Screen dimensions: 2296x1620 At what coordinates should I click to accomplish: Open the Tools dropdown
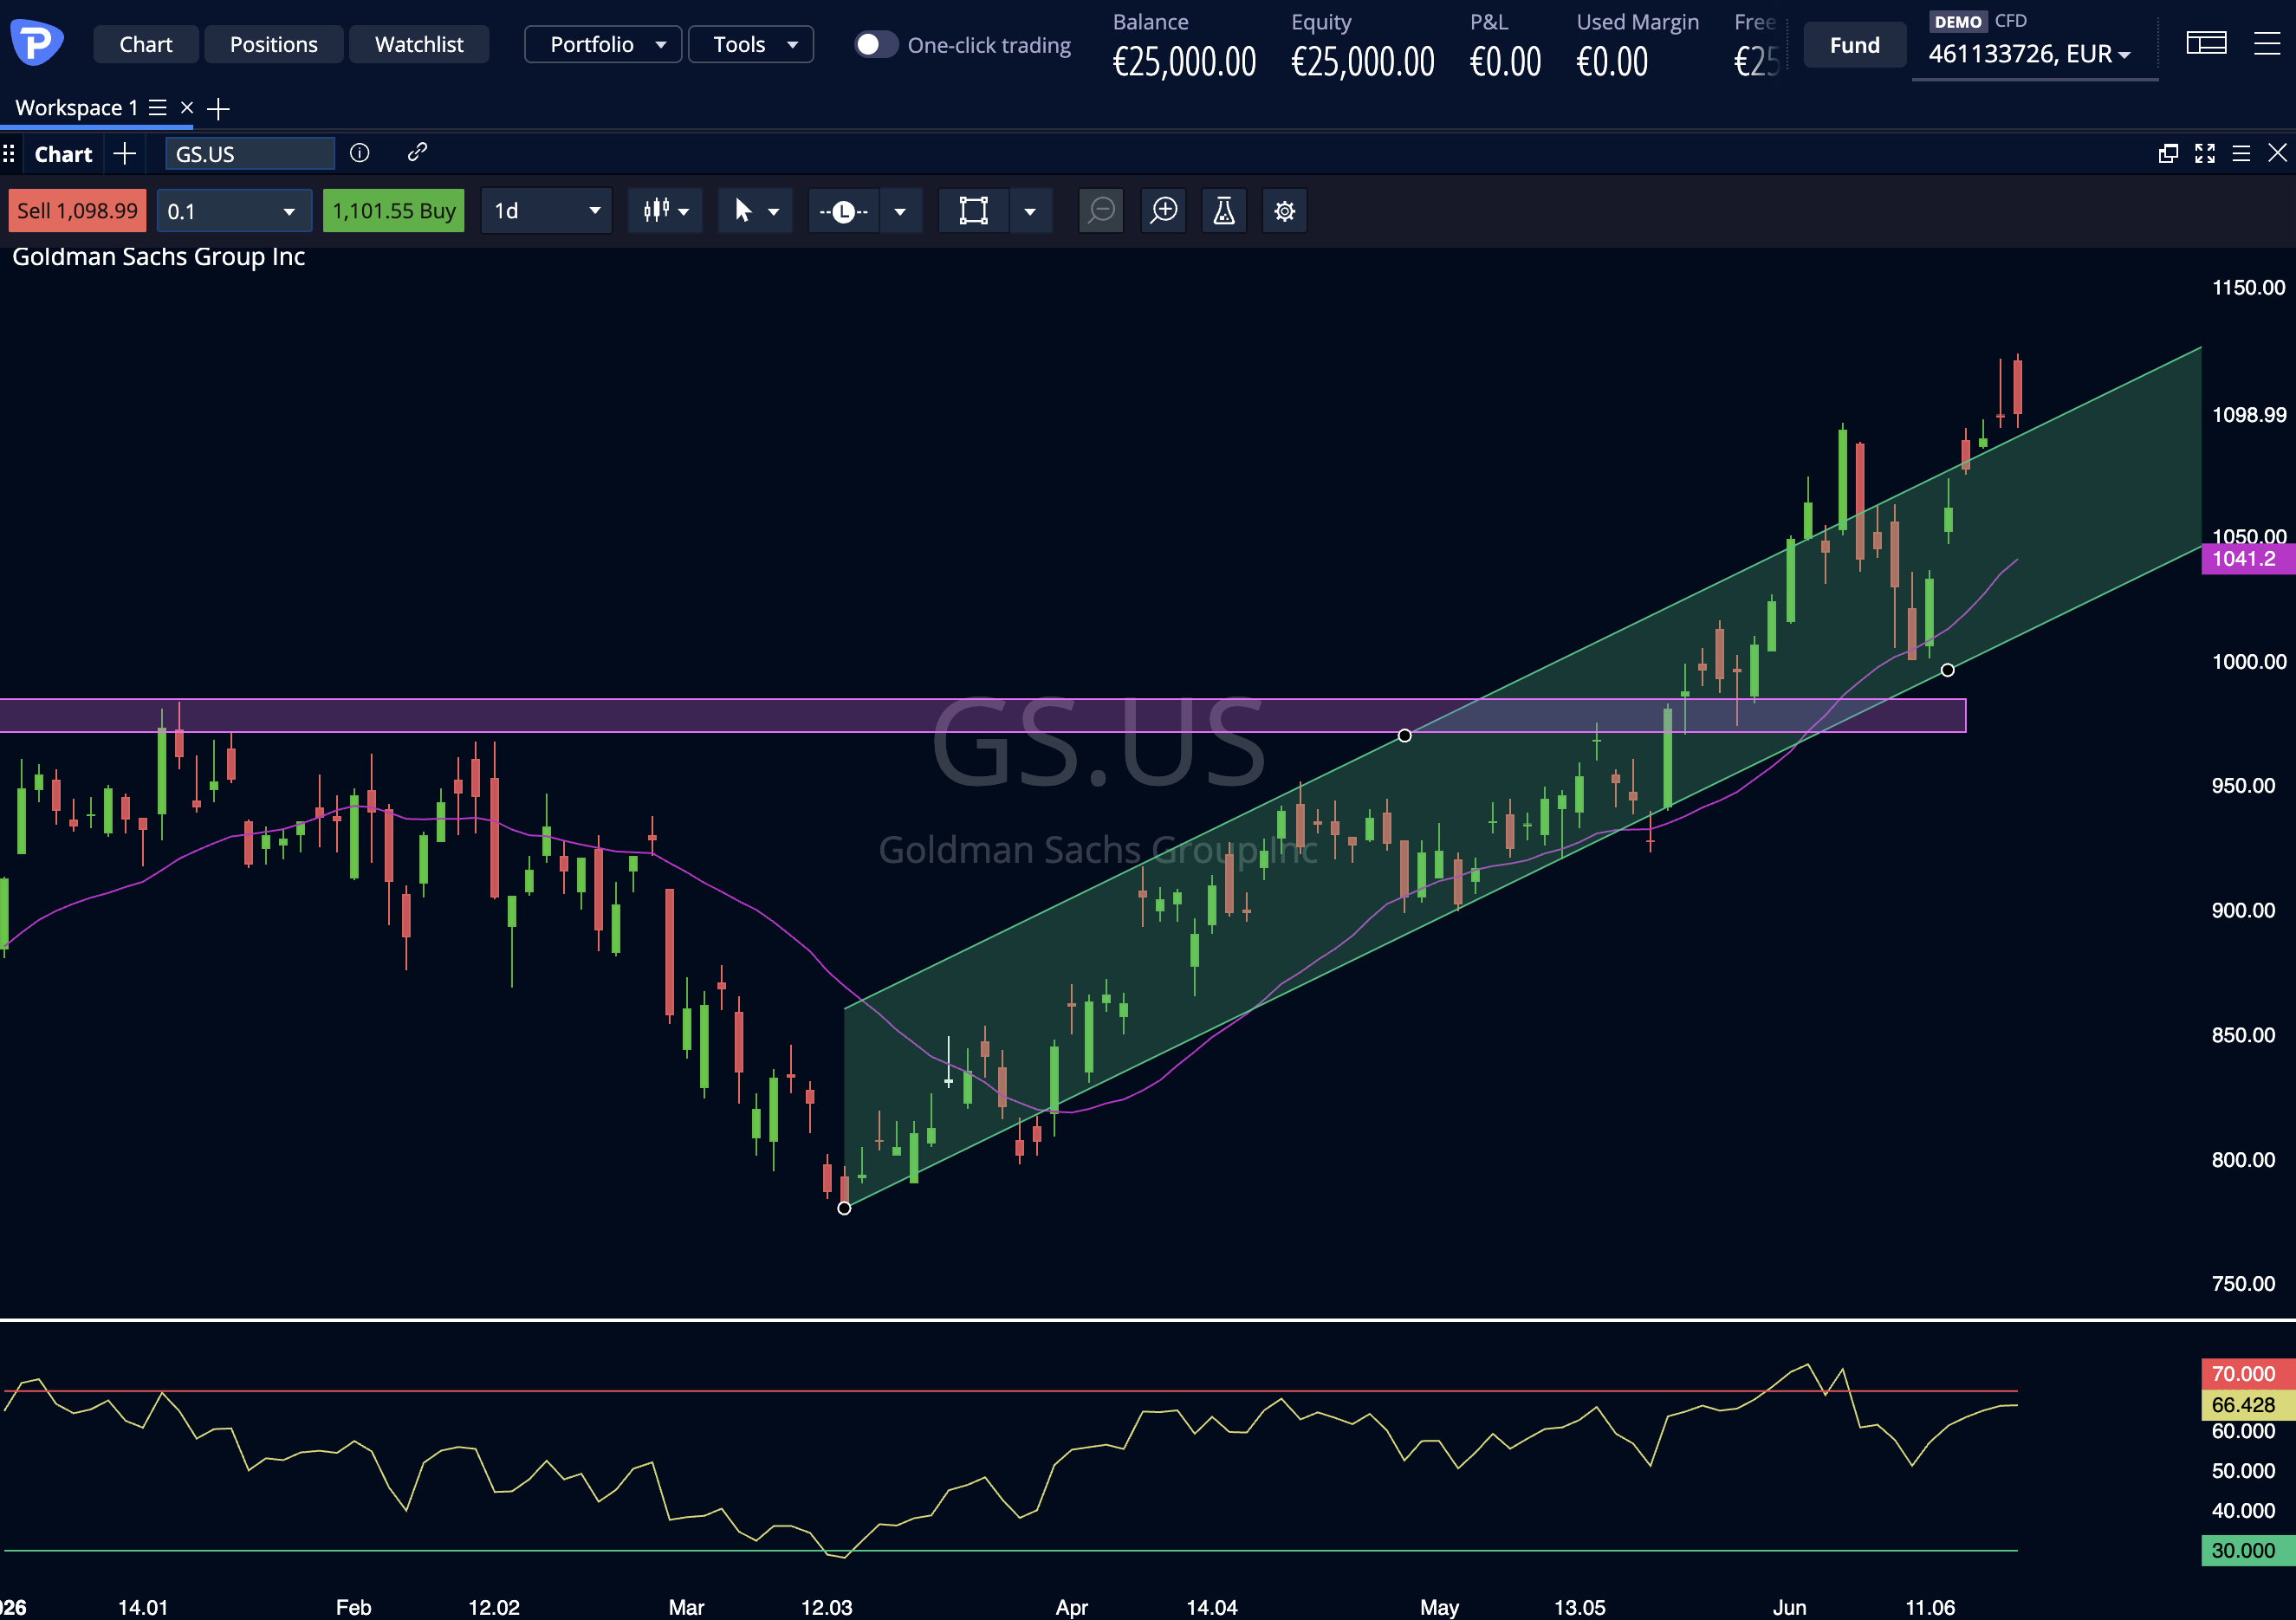[751, 44]
